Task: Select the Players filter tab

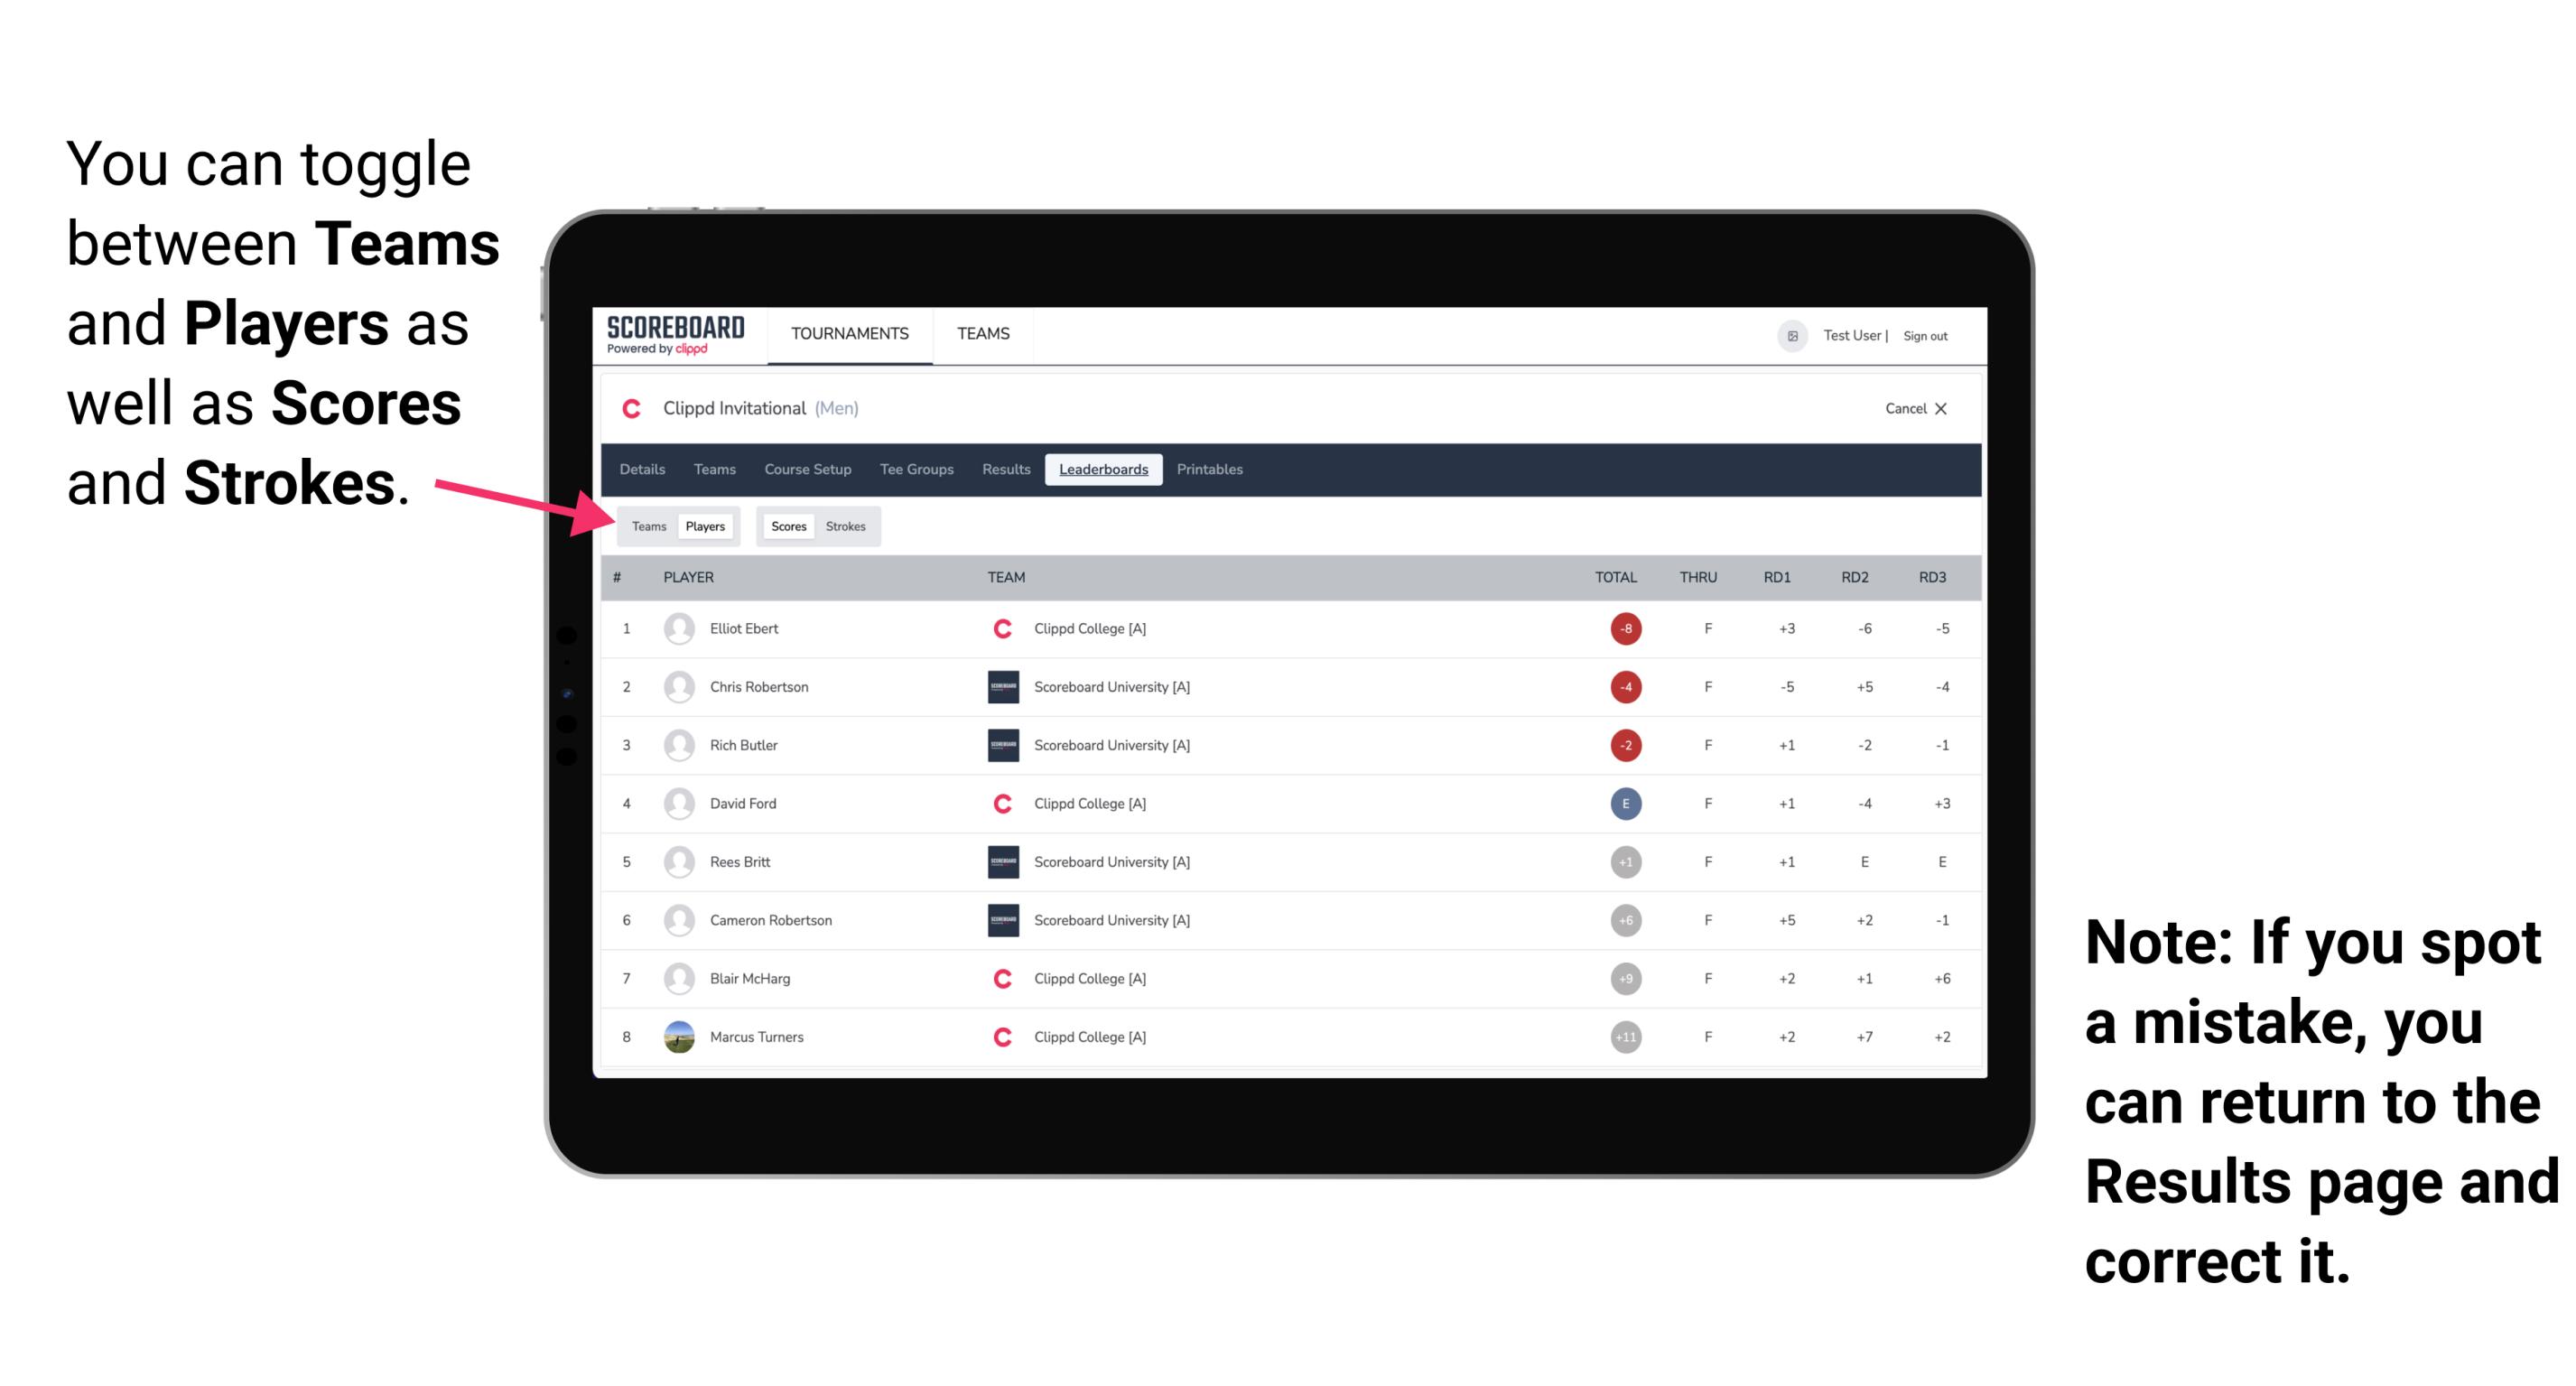Action: point(704,526)
